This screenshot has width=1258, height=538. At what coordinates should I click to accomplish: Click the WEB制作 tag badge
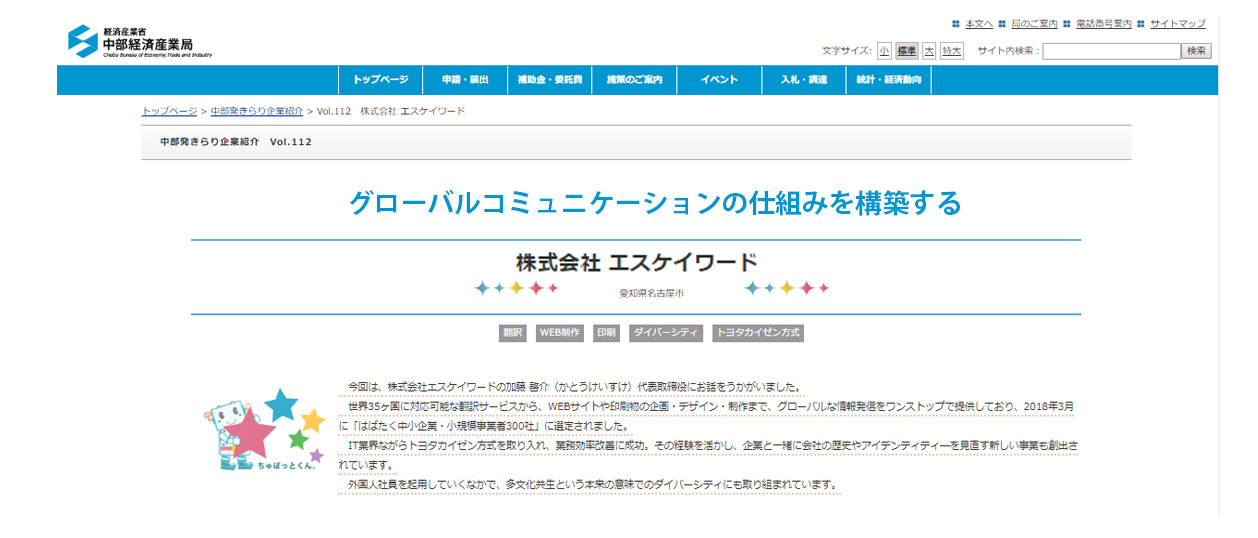pyautogui.click(x=560, y=333)
